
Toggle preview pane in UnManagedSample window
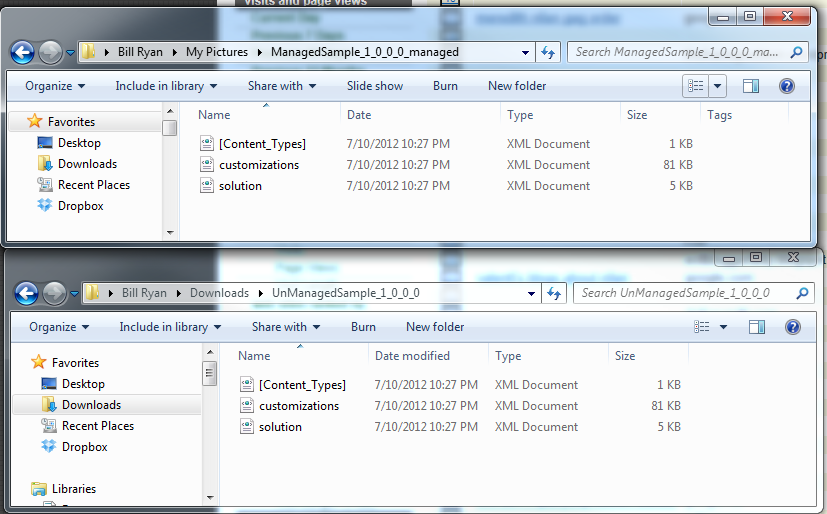pos(757,327)
